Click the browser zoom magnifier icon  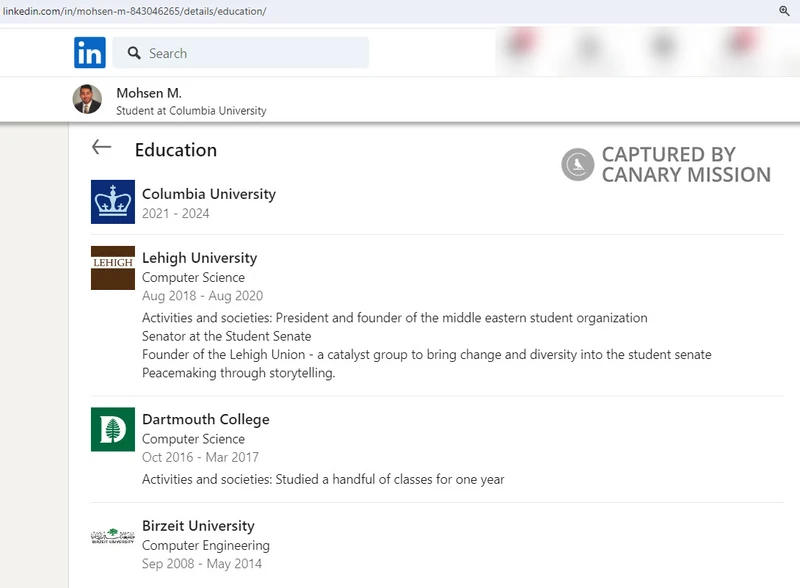(784, 11)
